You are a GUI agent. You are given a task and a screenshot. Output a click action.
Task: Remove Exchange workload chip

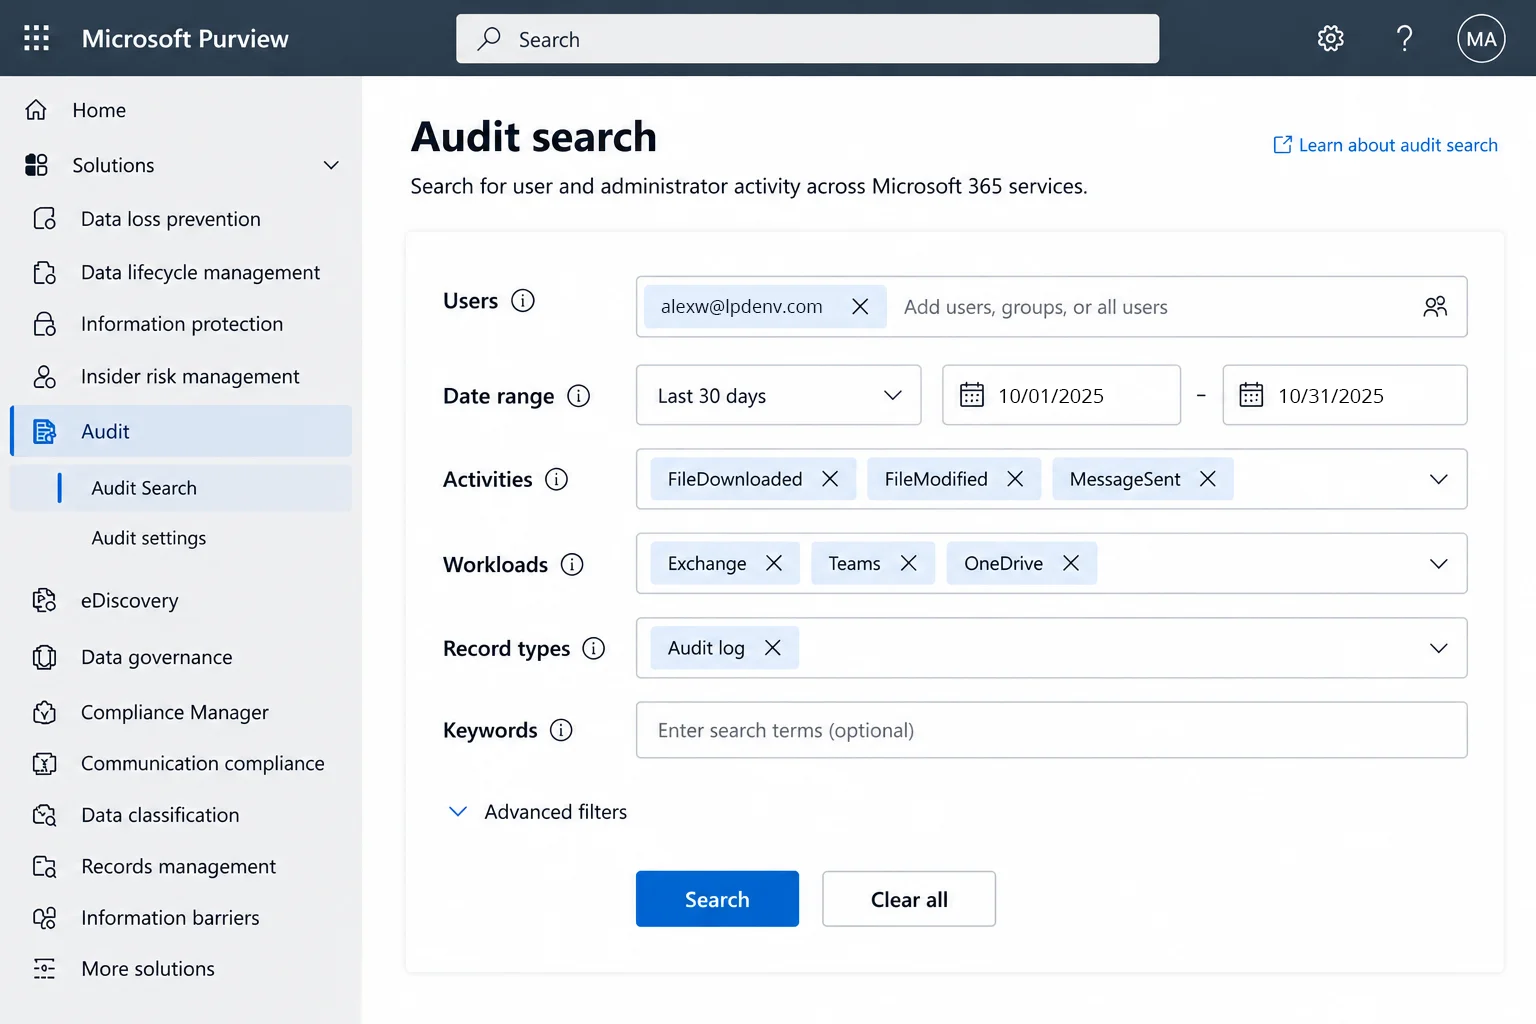point(774,563)
